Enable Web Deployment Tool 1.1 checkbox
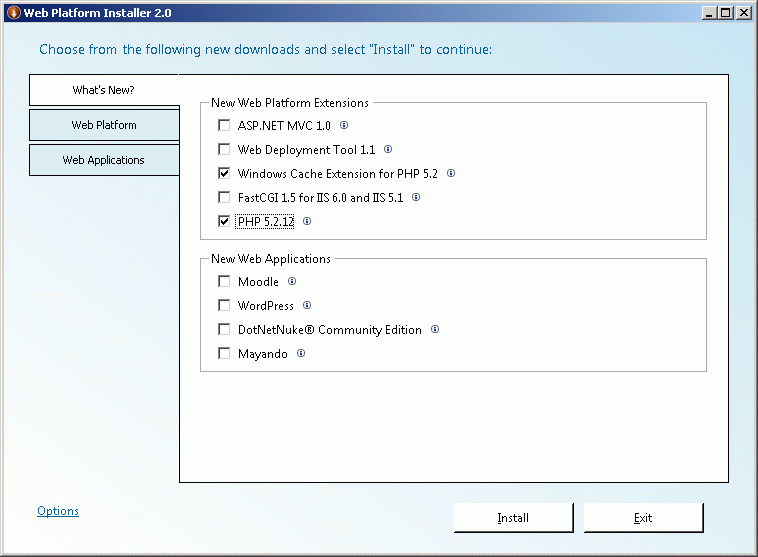758x557 pixels. pyautogui.click(x=224, y=149)
